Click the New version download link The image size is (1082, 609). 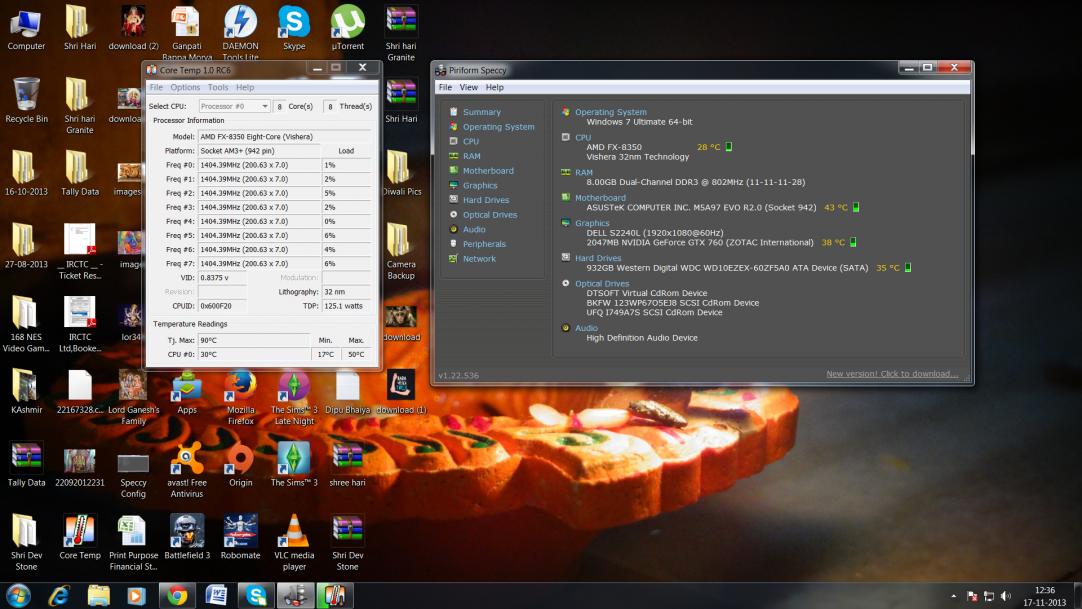[x=892, y=374]
